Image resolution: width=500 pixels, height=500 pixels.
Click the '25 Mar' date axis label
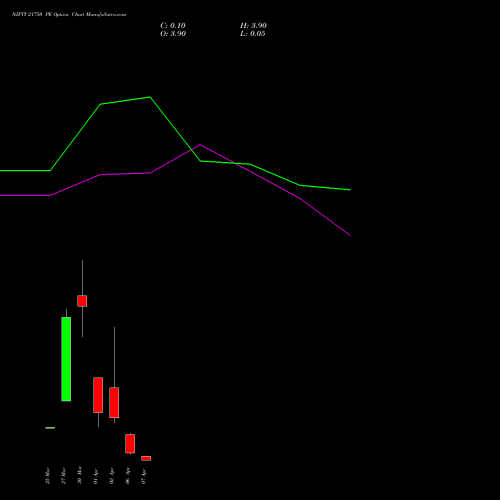coord(47,476)
